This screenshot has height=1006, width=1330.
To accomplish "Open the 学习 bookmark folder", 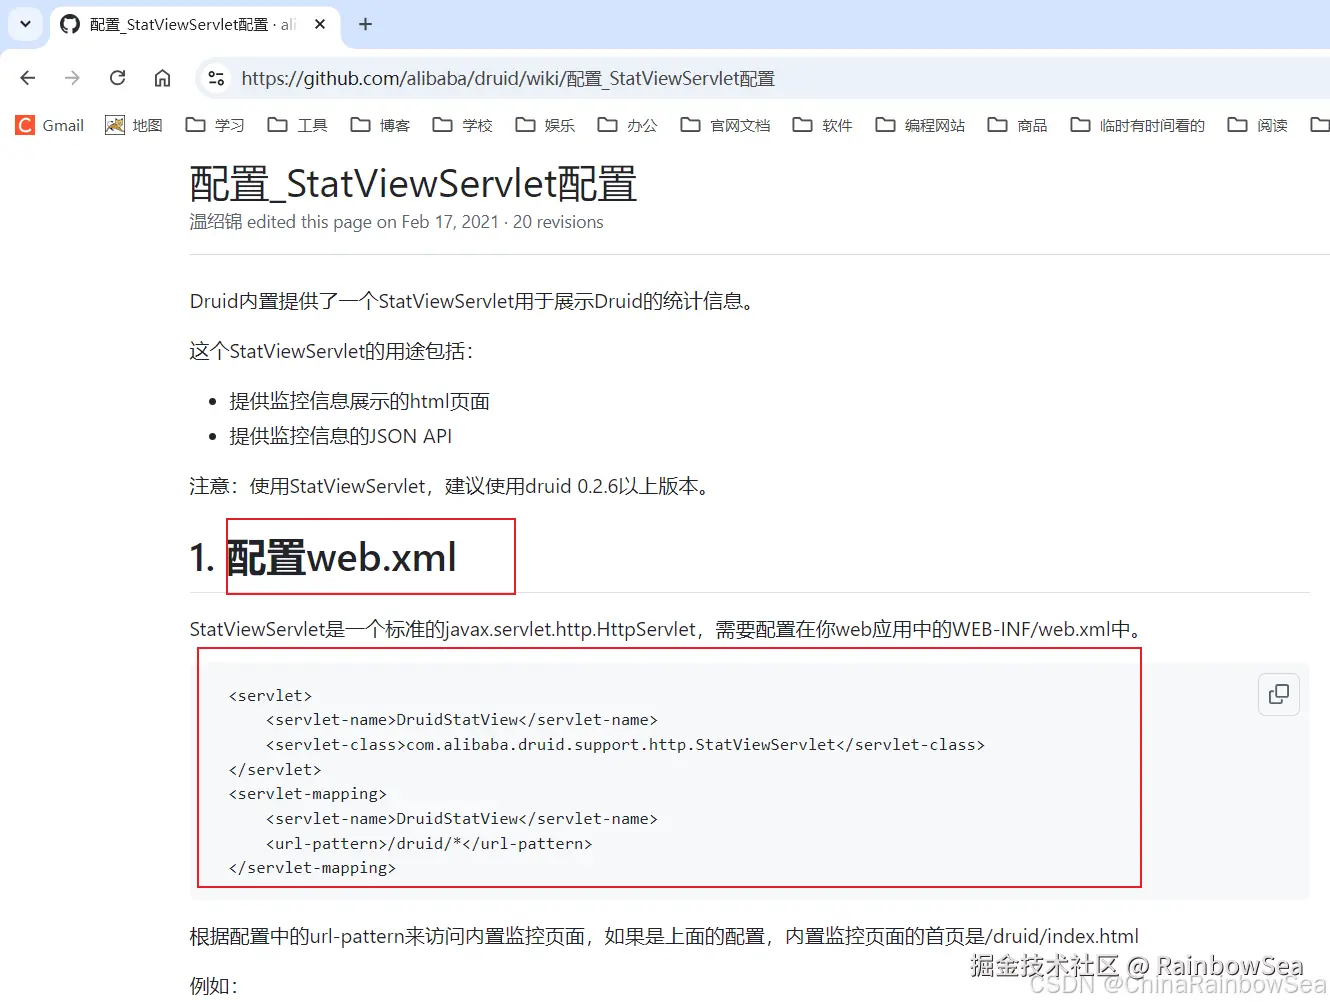I will tap(215, 125).
